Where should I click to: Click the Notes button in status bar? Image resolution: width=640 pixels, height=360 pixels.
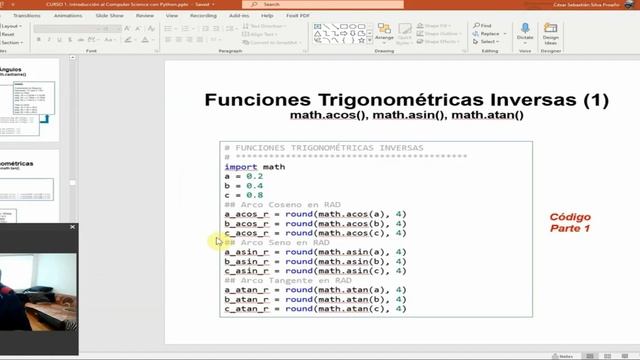pos(562,356)
